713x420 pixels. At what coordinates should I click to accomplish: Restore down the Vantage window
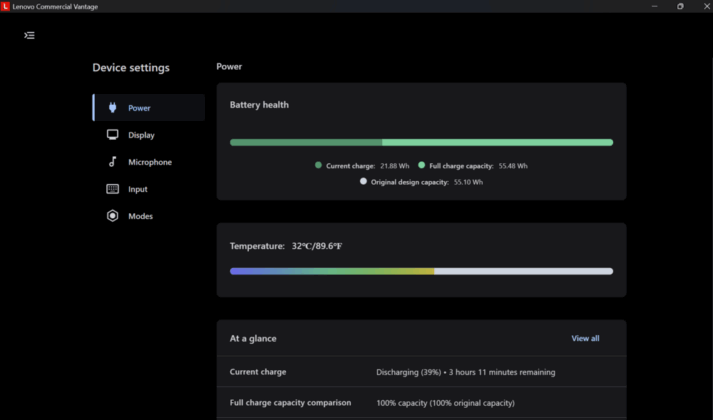[680, 6]
